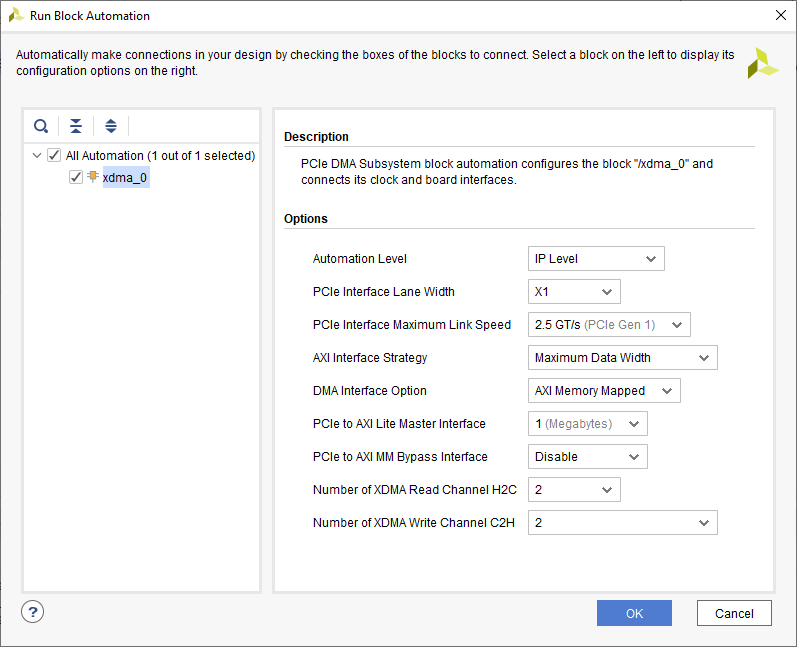The height and width of the screenshot is (647, 797).
Task: Open PCIe Interface Lane Width dropdown
Action: 574,292
